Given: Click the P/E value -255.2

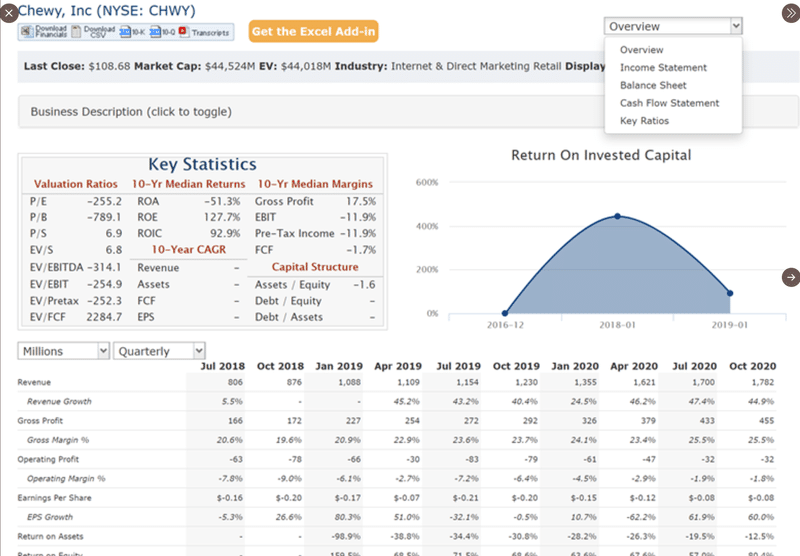Looking at the screenshot, I should click(104, 201).
